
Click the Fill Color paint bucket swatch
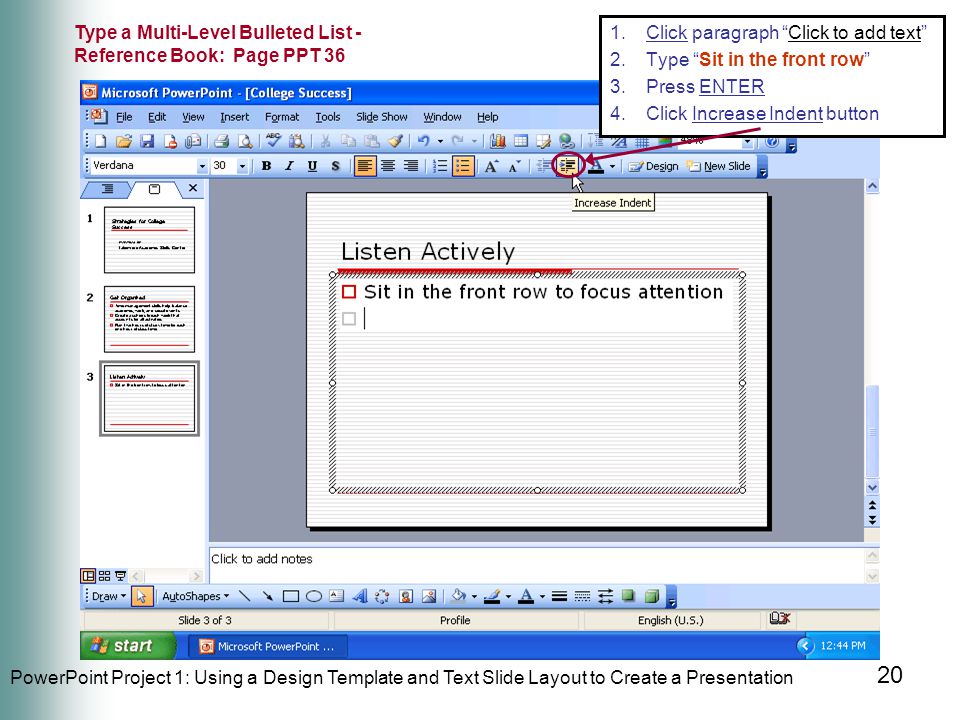point(458,596)
